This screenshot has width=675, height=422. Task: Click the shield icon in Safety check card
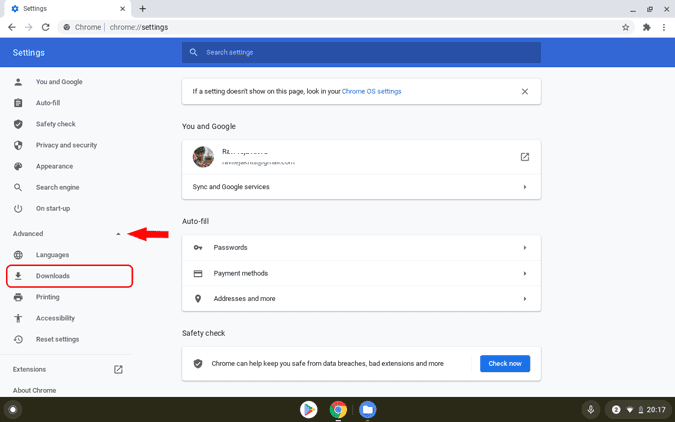[x=198, y=364]
